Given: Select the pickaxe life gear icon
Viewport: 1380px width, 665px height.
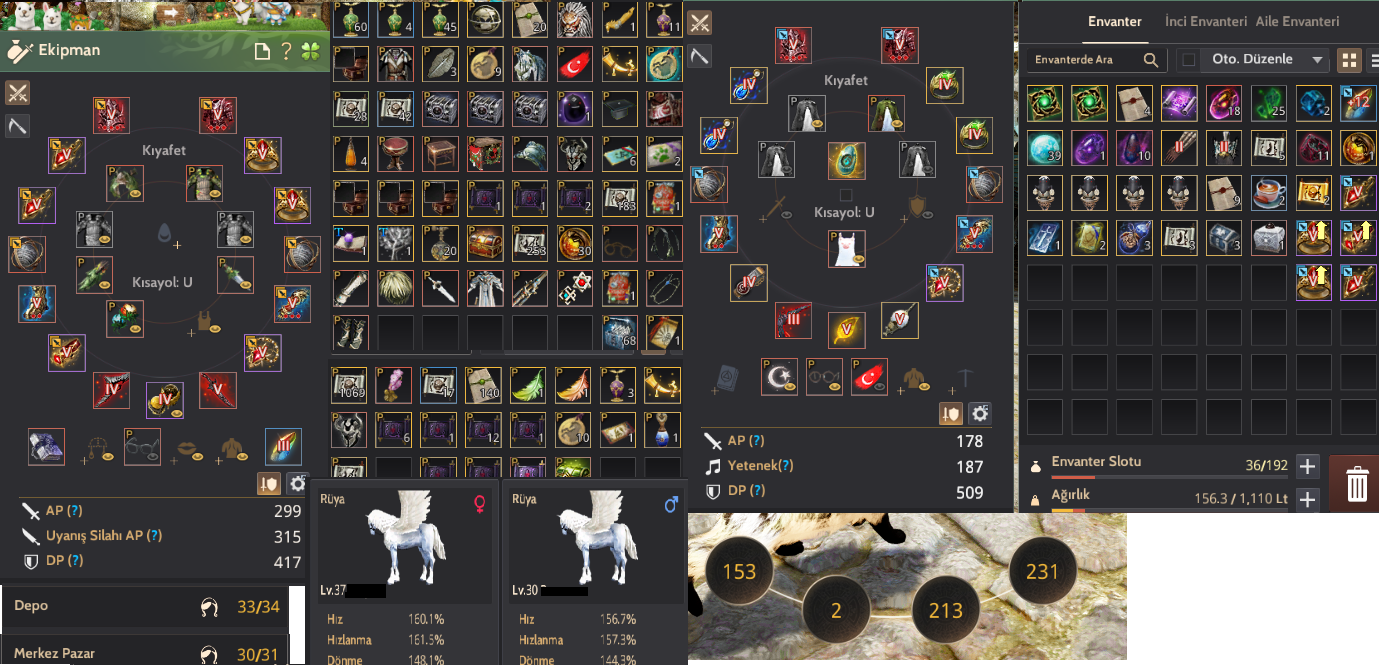Looking at the screenshot, I should 17,125.
